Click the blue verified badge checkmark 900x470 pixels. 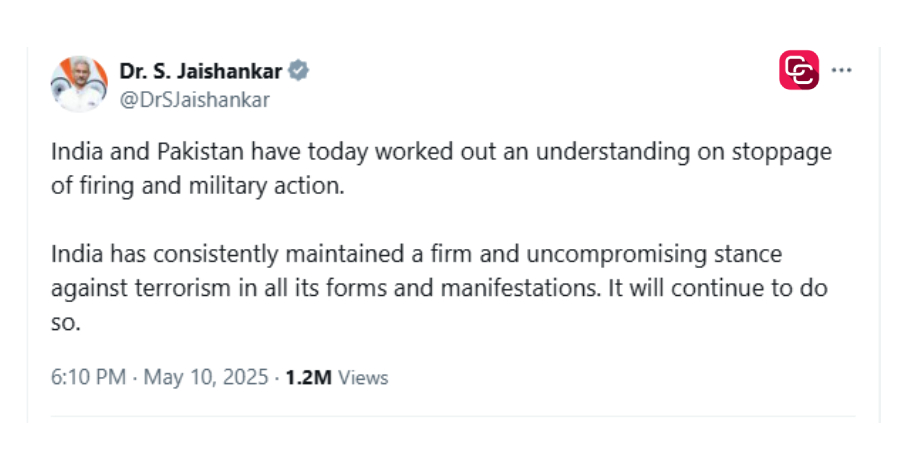[x=298, y=71]
